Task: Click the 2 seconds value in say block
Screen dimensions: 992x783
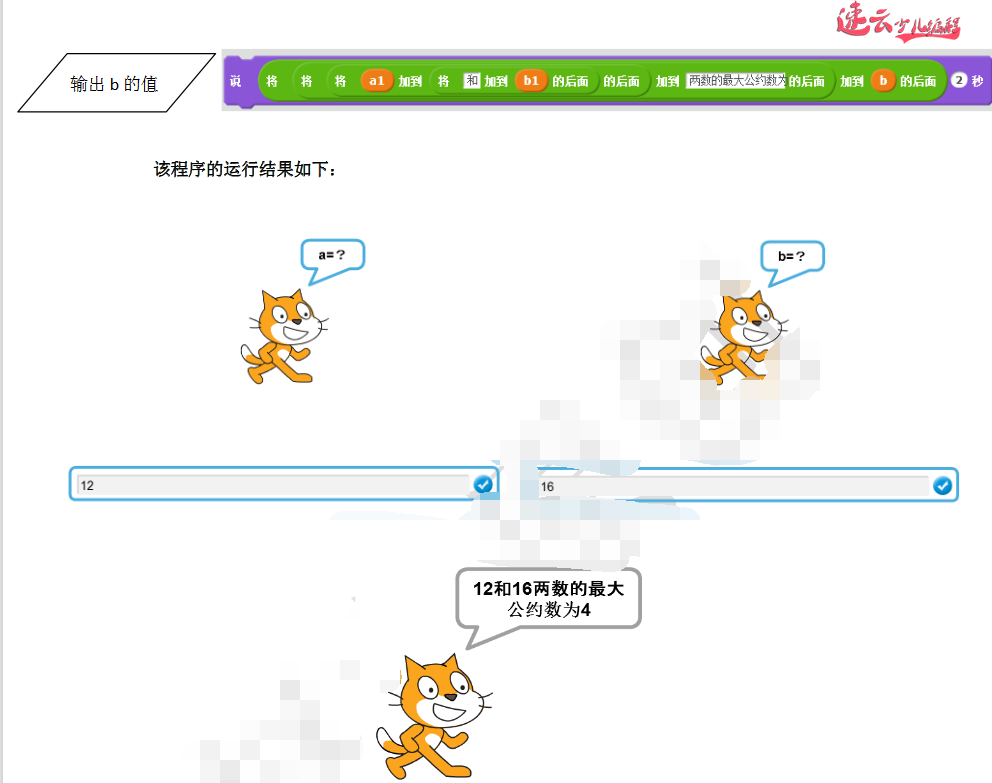Action: click(958, 81)
